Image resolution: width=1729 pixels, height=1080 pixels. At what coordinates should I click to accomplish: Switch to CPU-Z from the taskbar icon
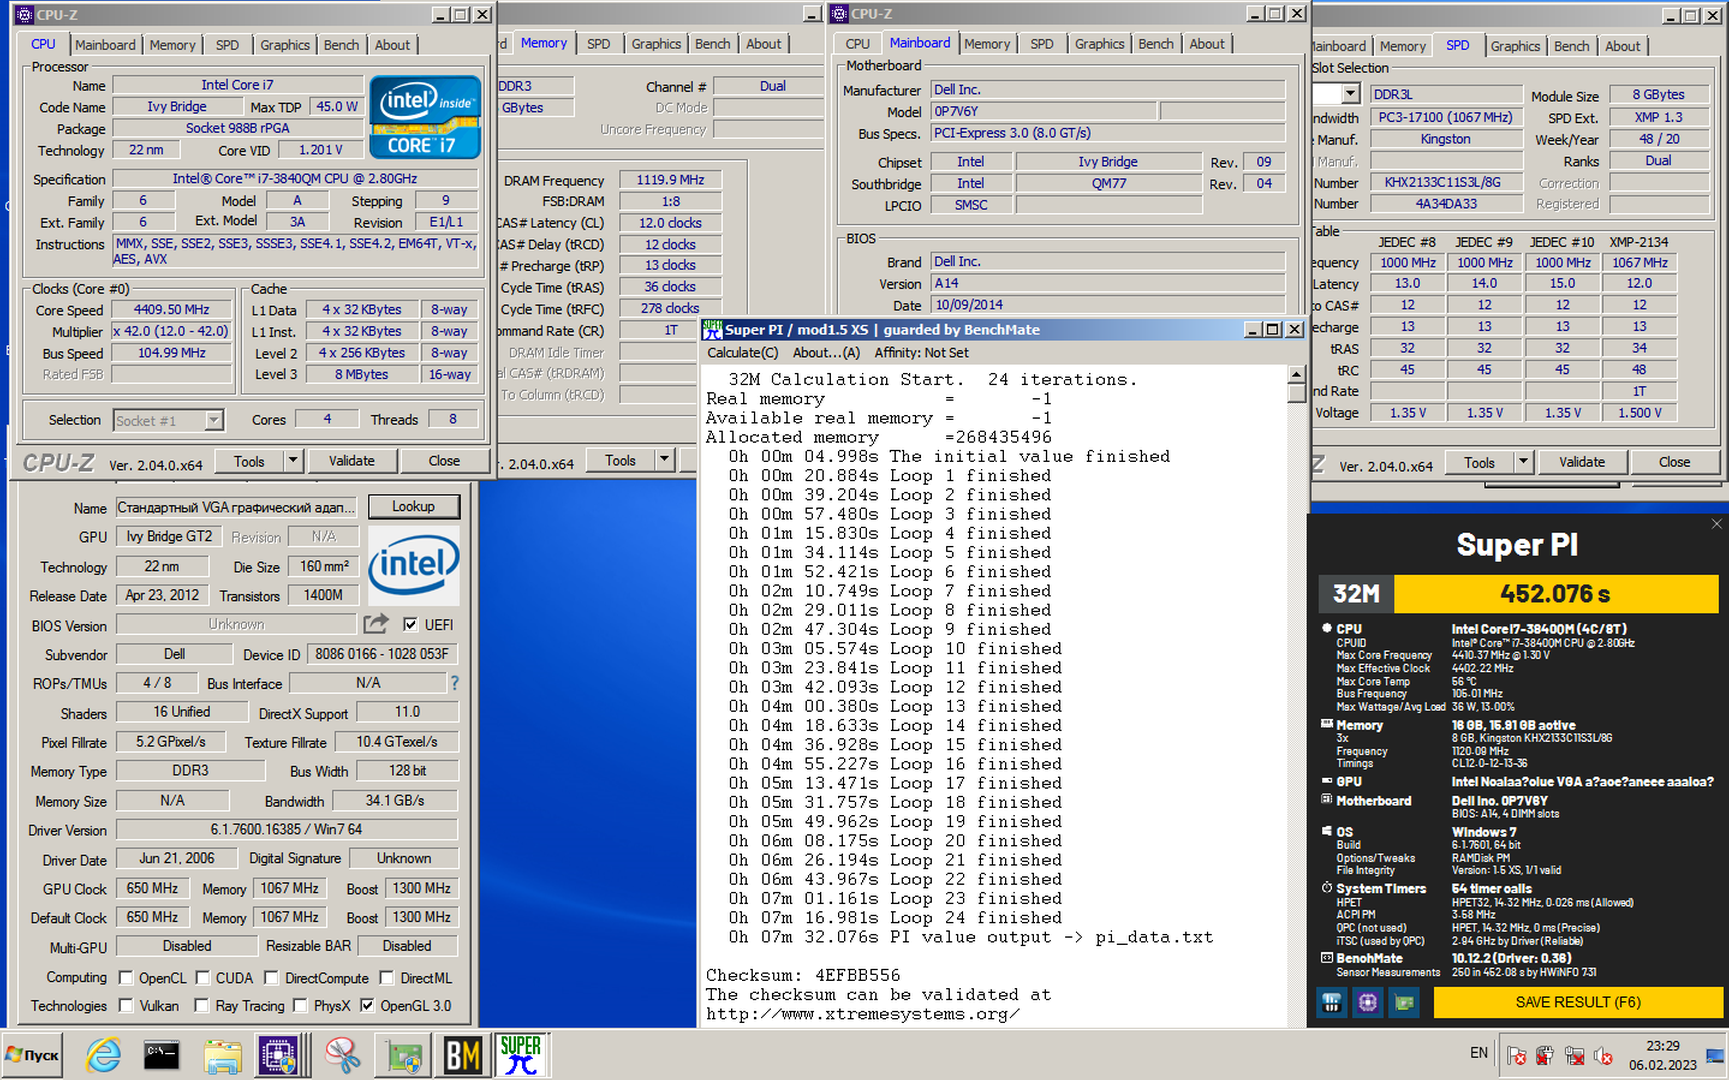pyautogui.click(x=278, y=1056)
